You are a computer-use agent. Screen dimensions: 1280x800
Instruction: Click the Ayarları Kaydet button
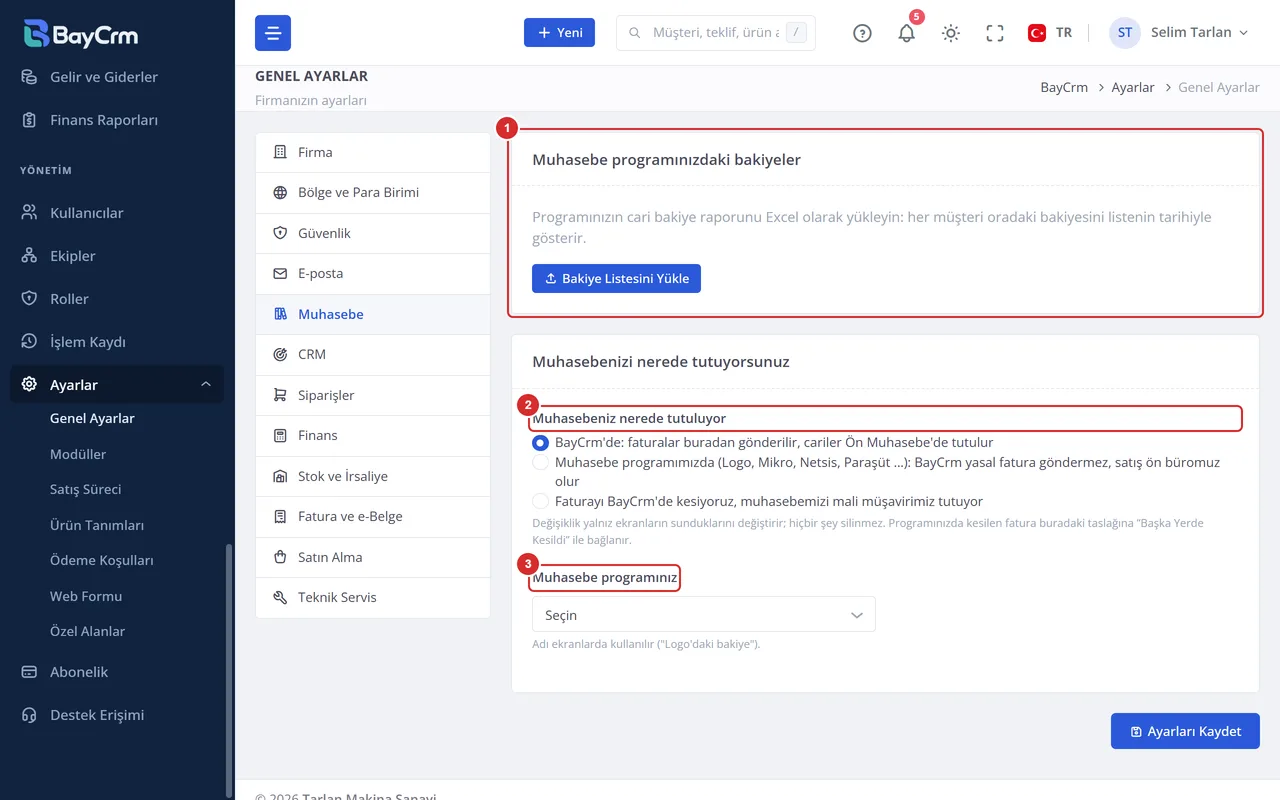click(x=1185, y=731)
